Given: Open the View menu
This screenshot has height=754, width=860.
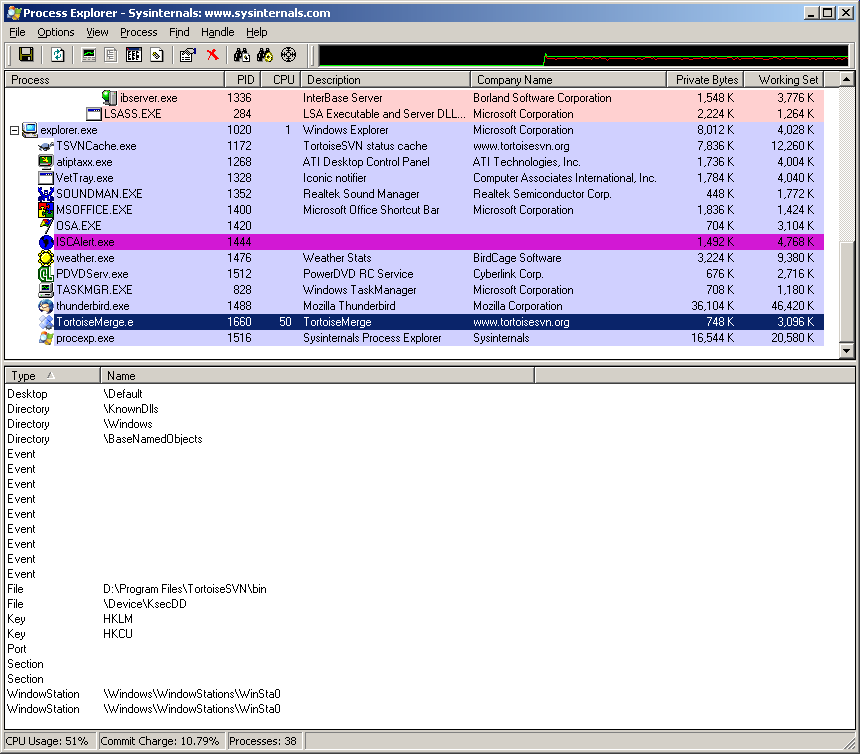Looking at the screenshot, I should (x=97, y=32).
